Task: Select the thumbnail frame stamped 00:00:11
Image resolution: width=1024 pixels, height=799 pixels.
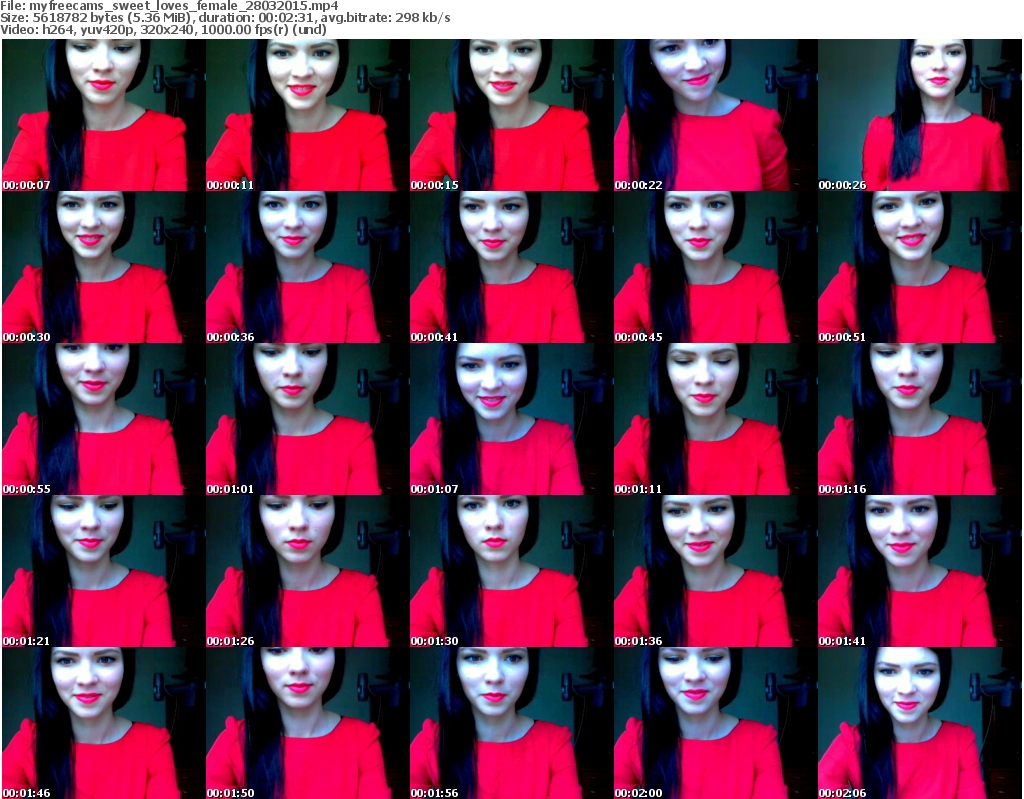Action: coord(308,115)
